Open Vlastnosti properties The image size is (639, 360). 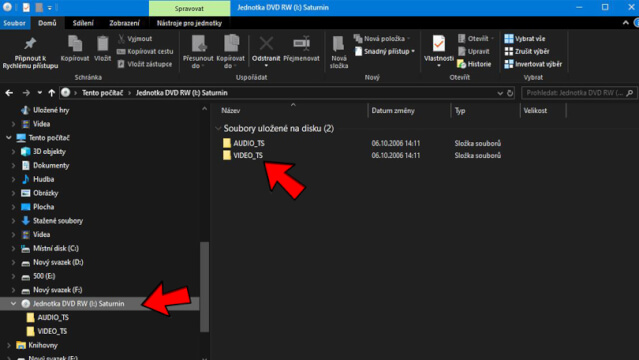[x=438, y=51]
